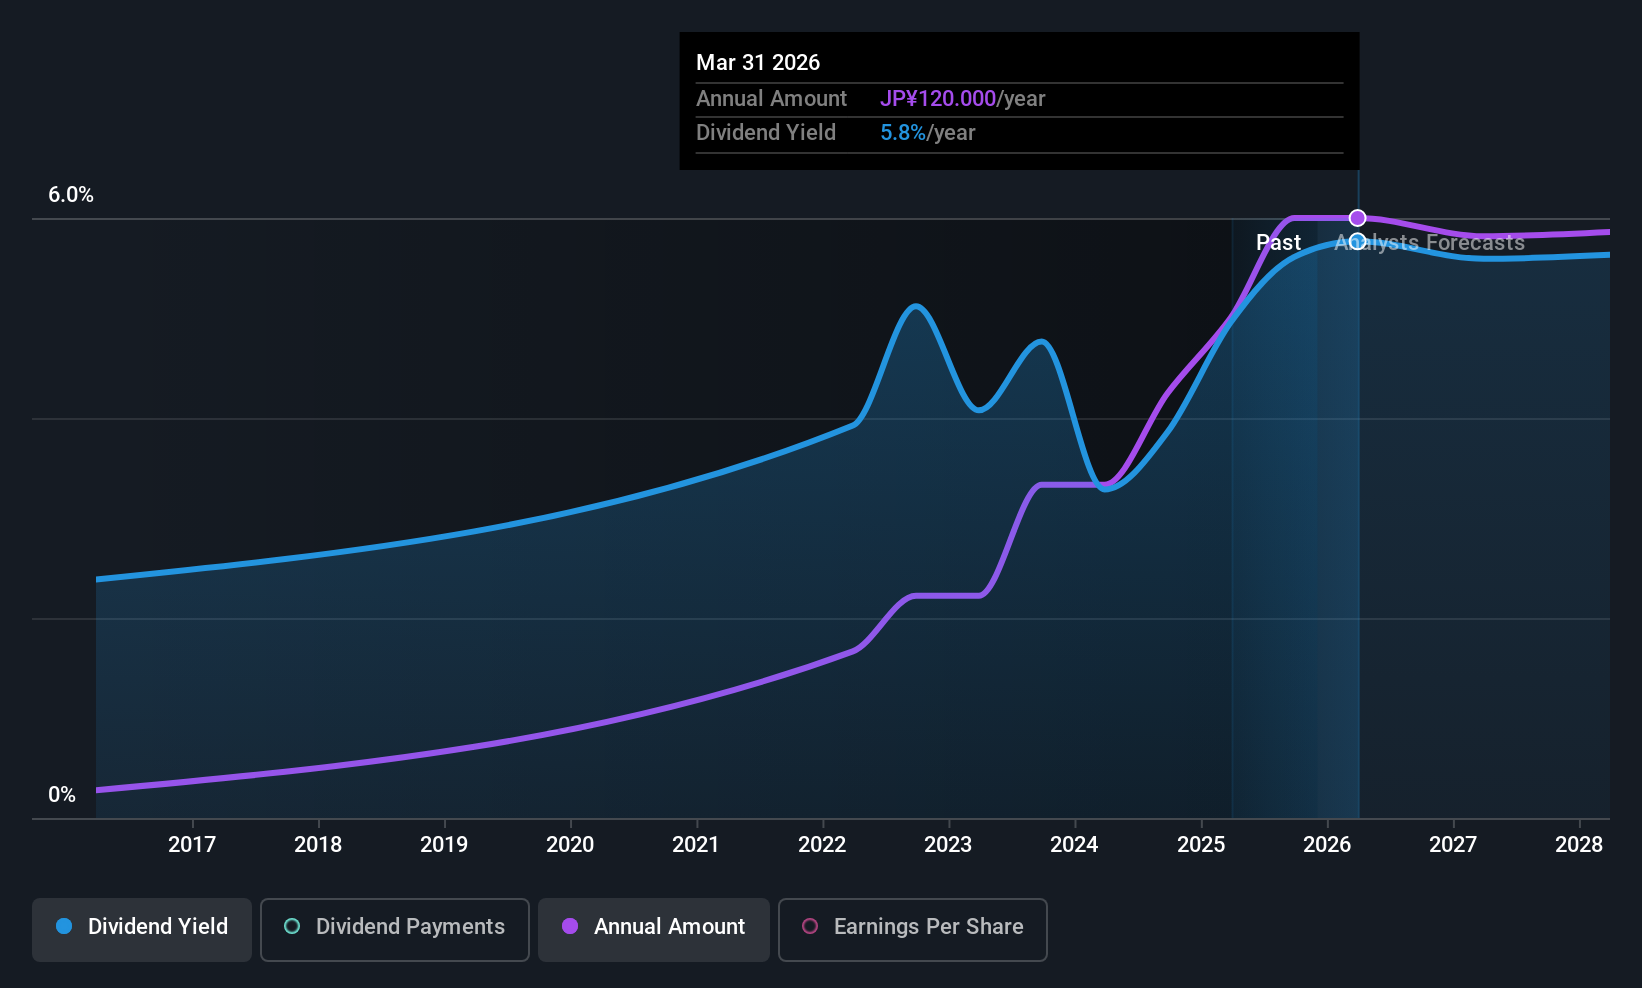Click the 5.8% dividend yield tooltip value
Screen dimensions: 1642x988
click(903, 133)
